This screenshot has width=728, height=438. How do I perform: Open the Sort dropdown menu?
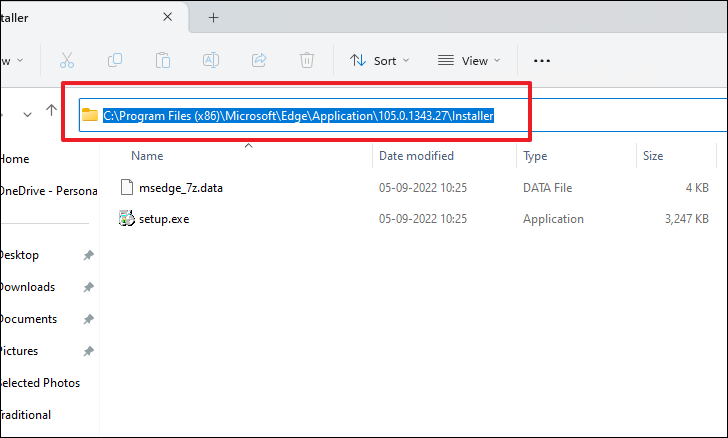click(x=379, y=61)
